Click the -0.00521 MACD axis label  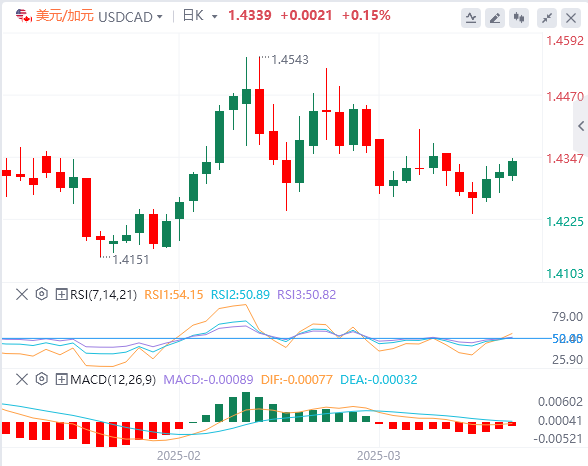pyautogui.click(x=558, y=438)
